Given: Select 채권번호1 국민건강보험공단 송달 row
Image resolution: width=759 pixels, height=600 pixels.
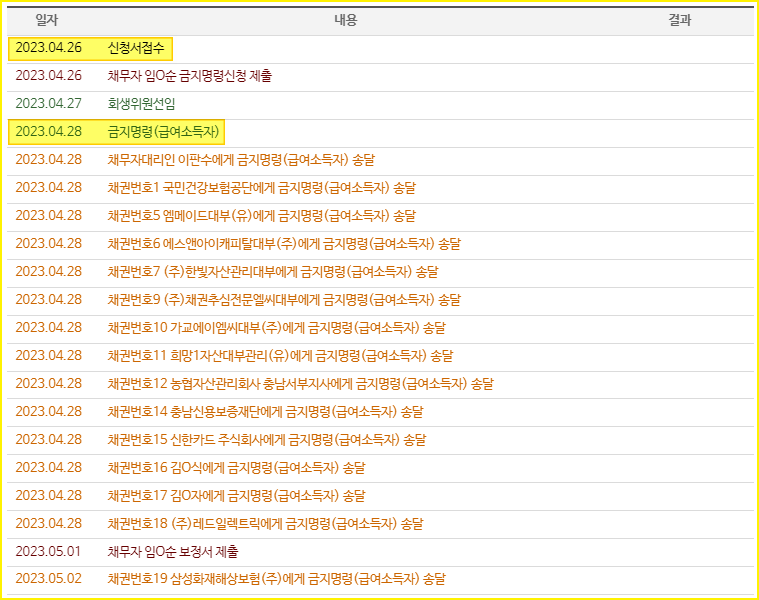Looking at the screenshot, I should [380, 188].
